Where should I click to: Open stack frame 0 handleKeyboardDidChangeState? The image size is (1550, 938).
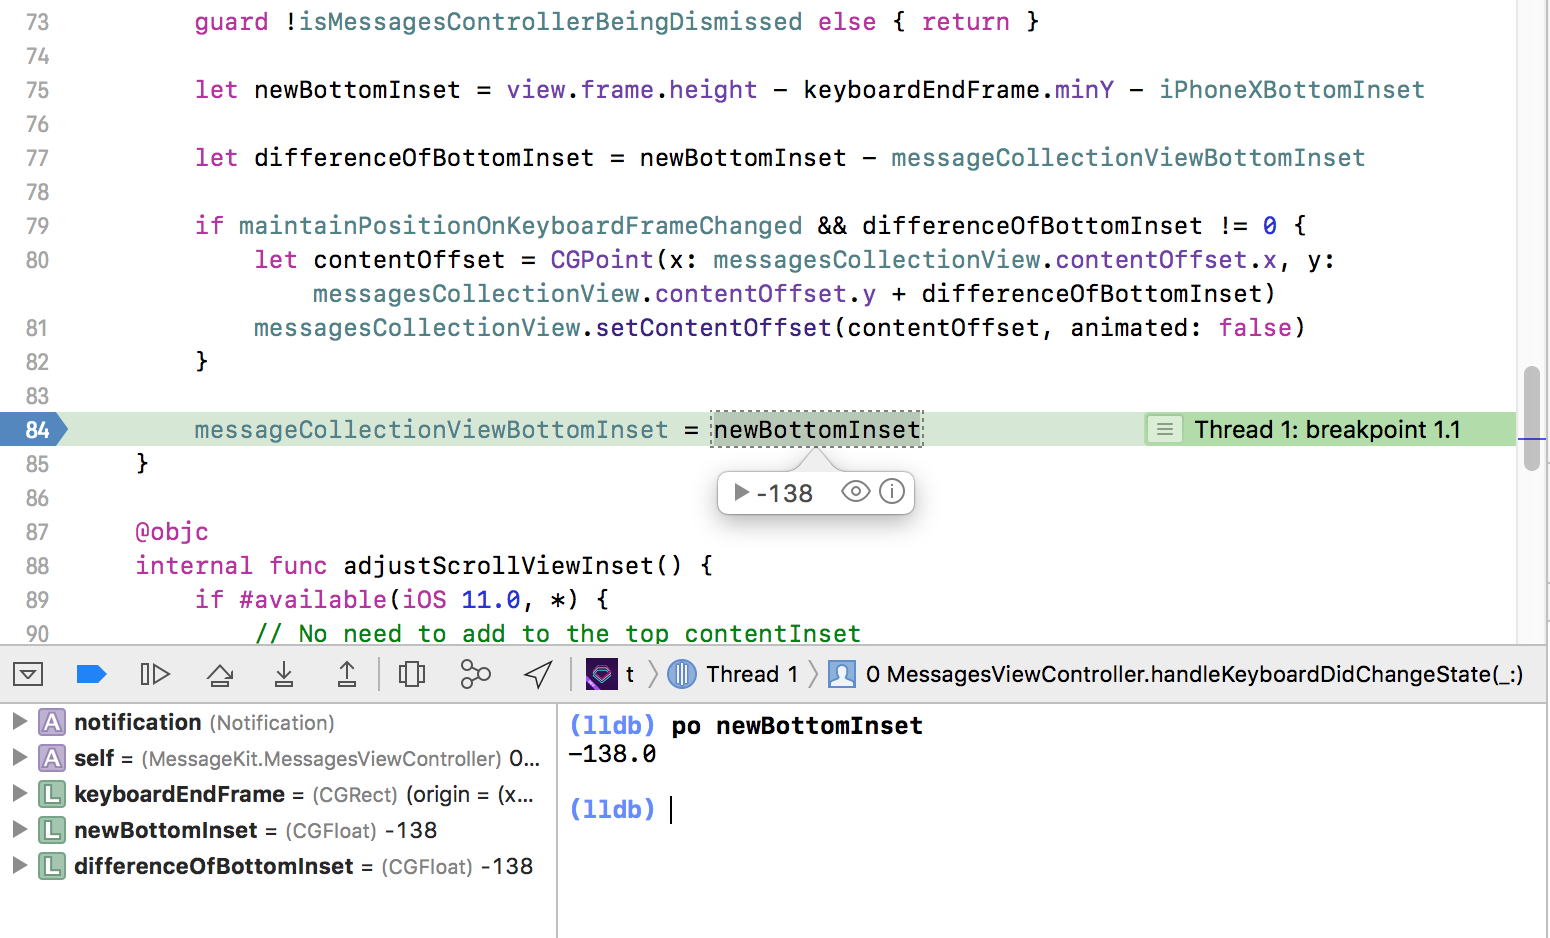click(1194, 674)
